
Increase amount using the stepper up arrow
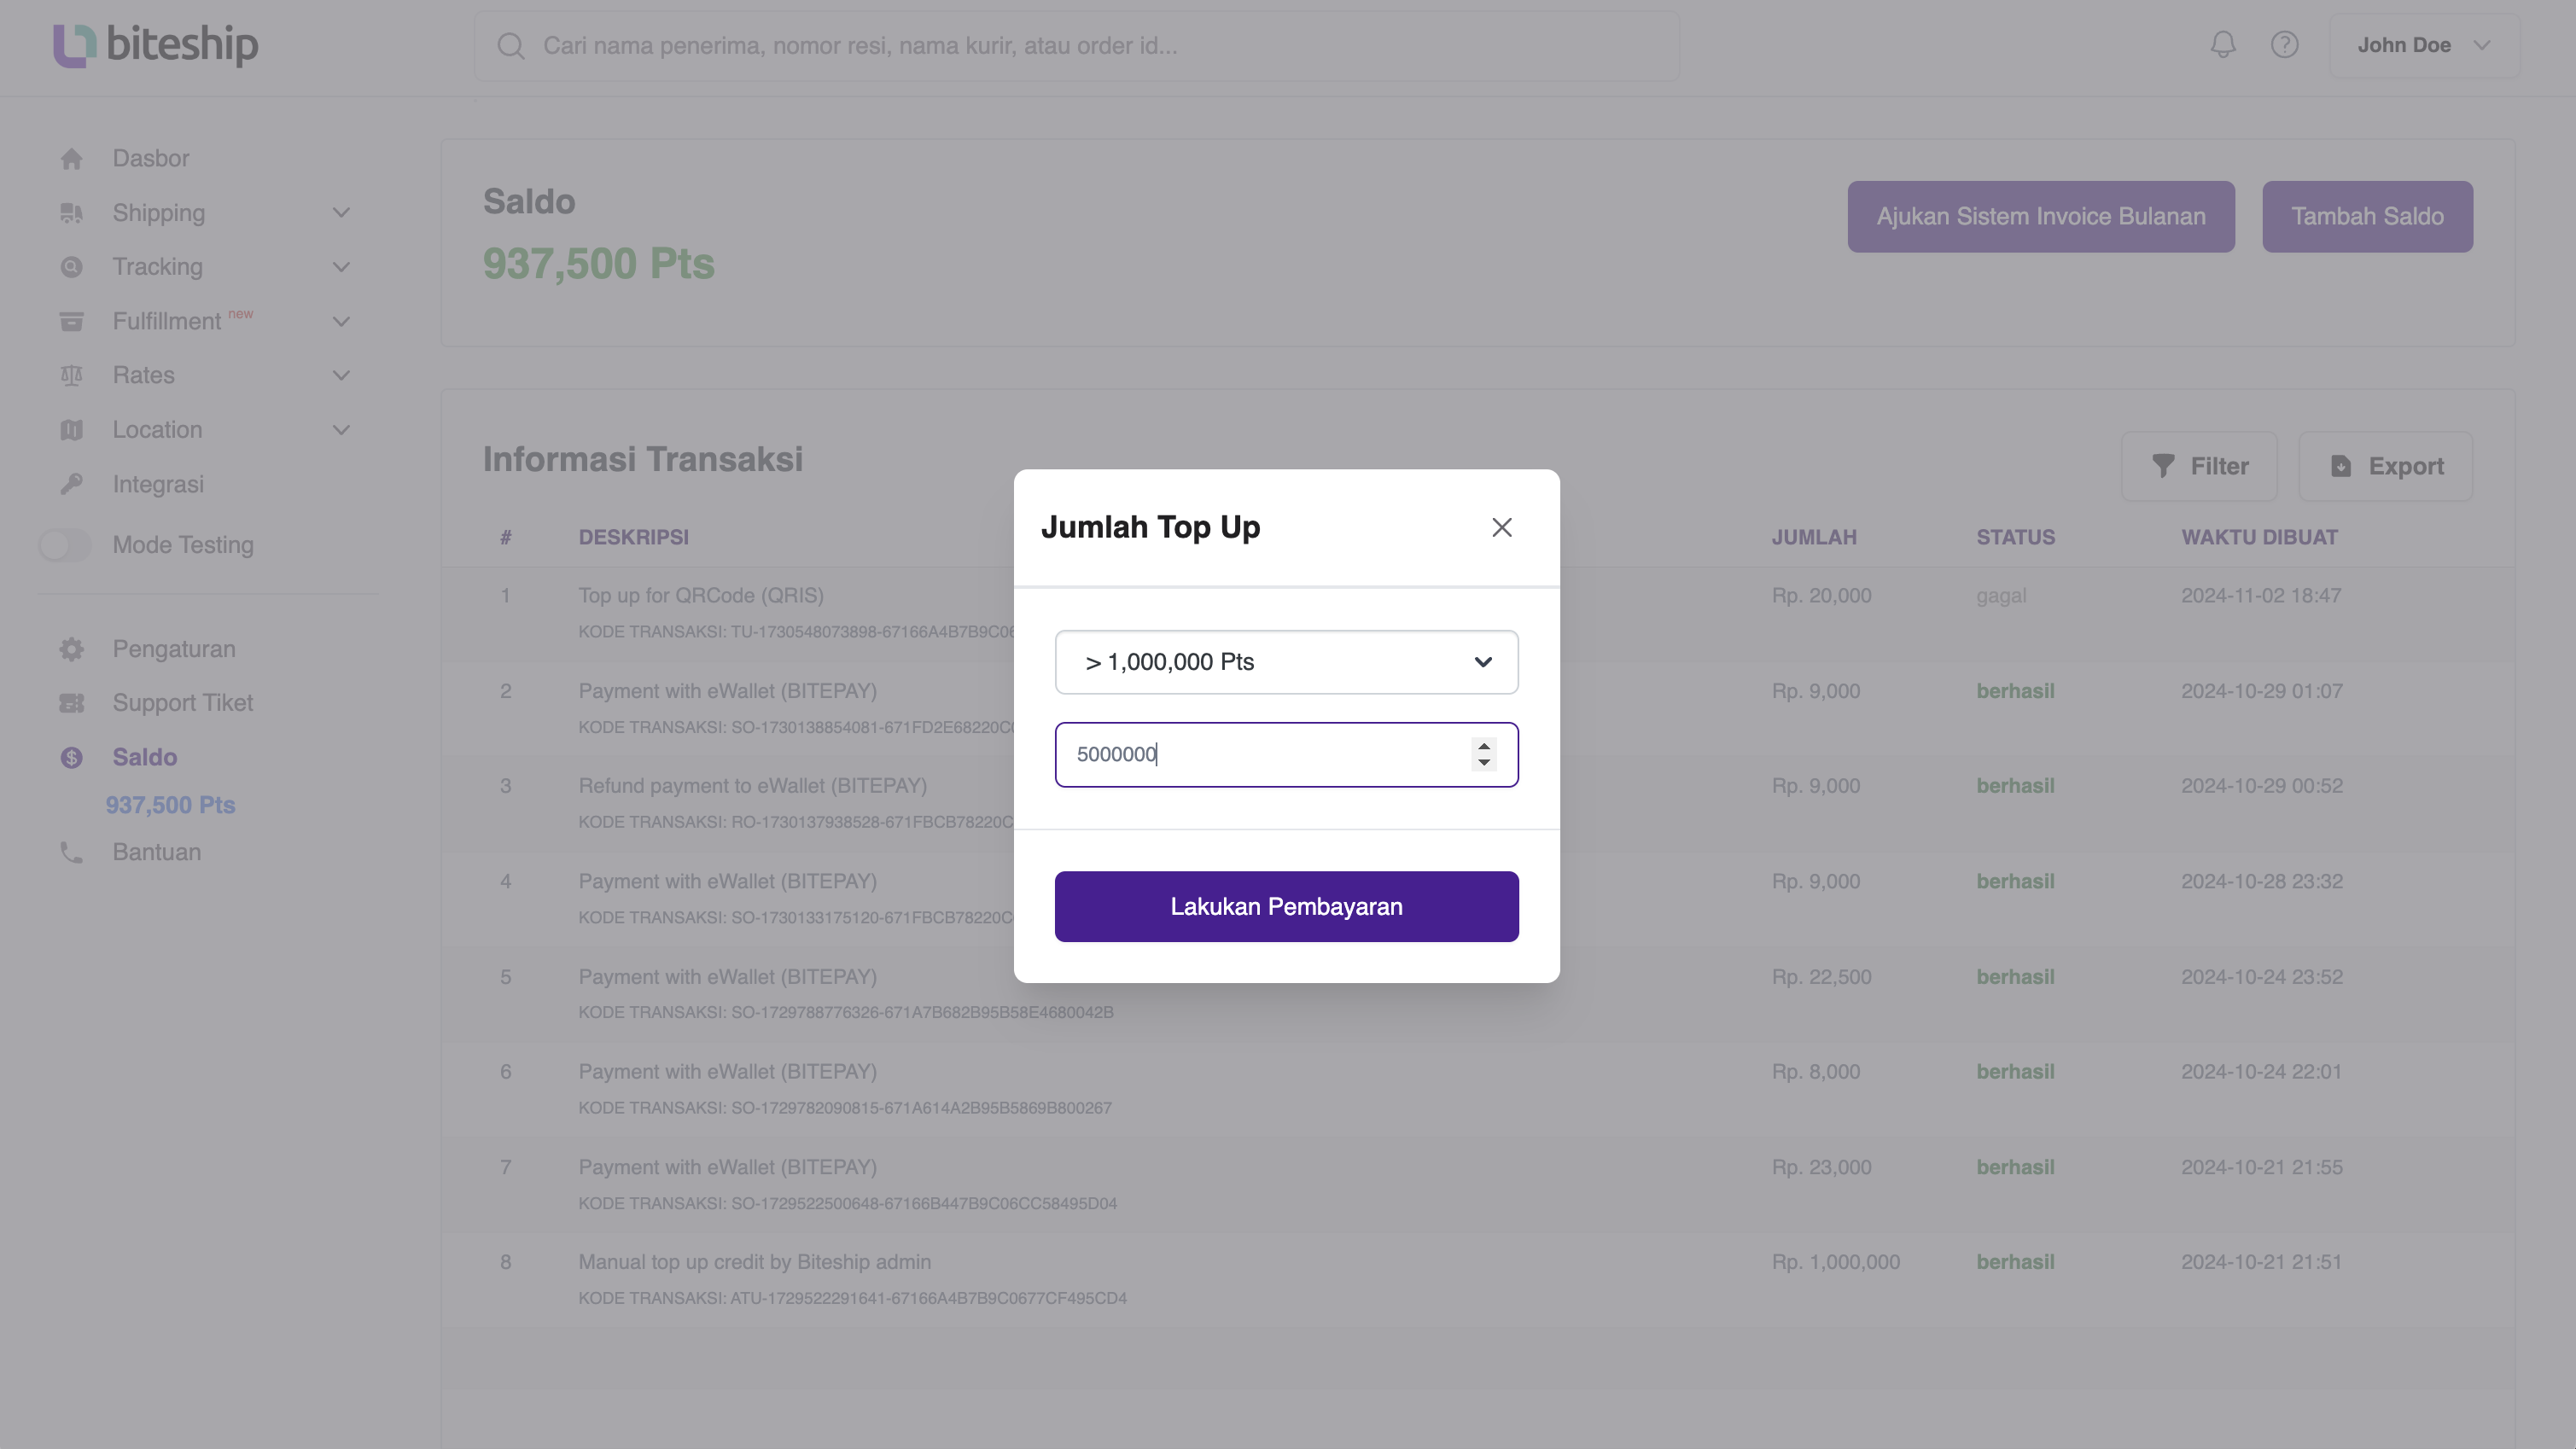[x=1484, y=746]
